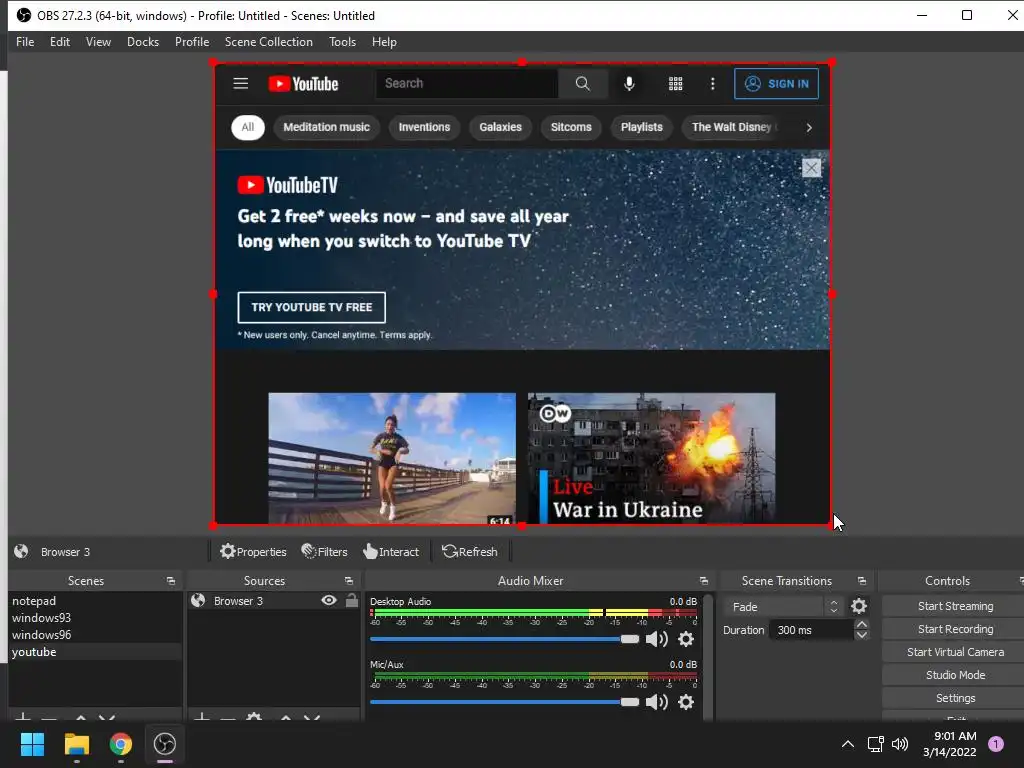Toggle visibility eye of Browser 3
Image resolution: width=1024 pixels, height=768 pixels.
329,600
